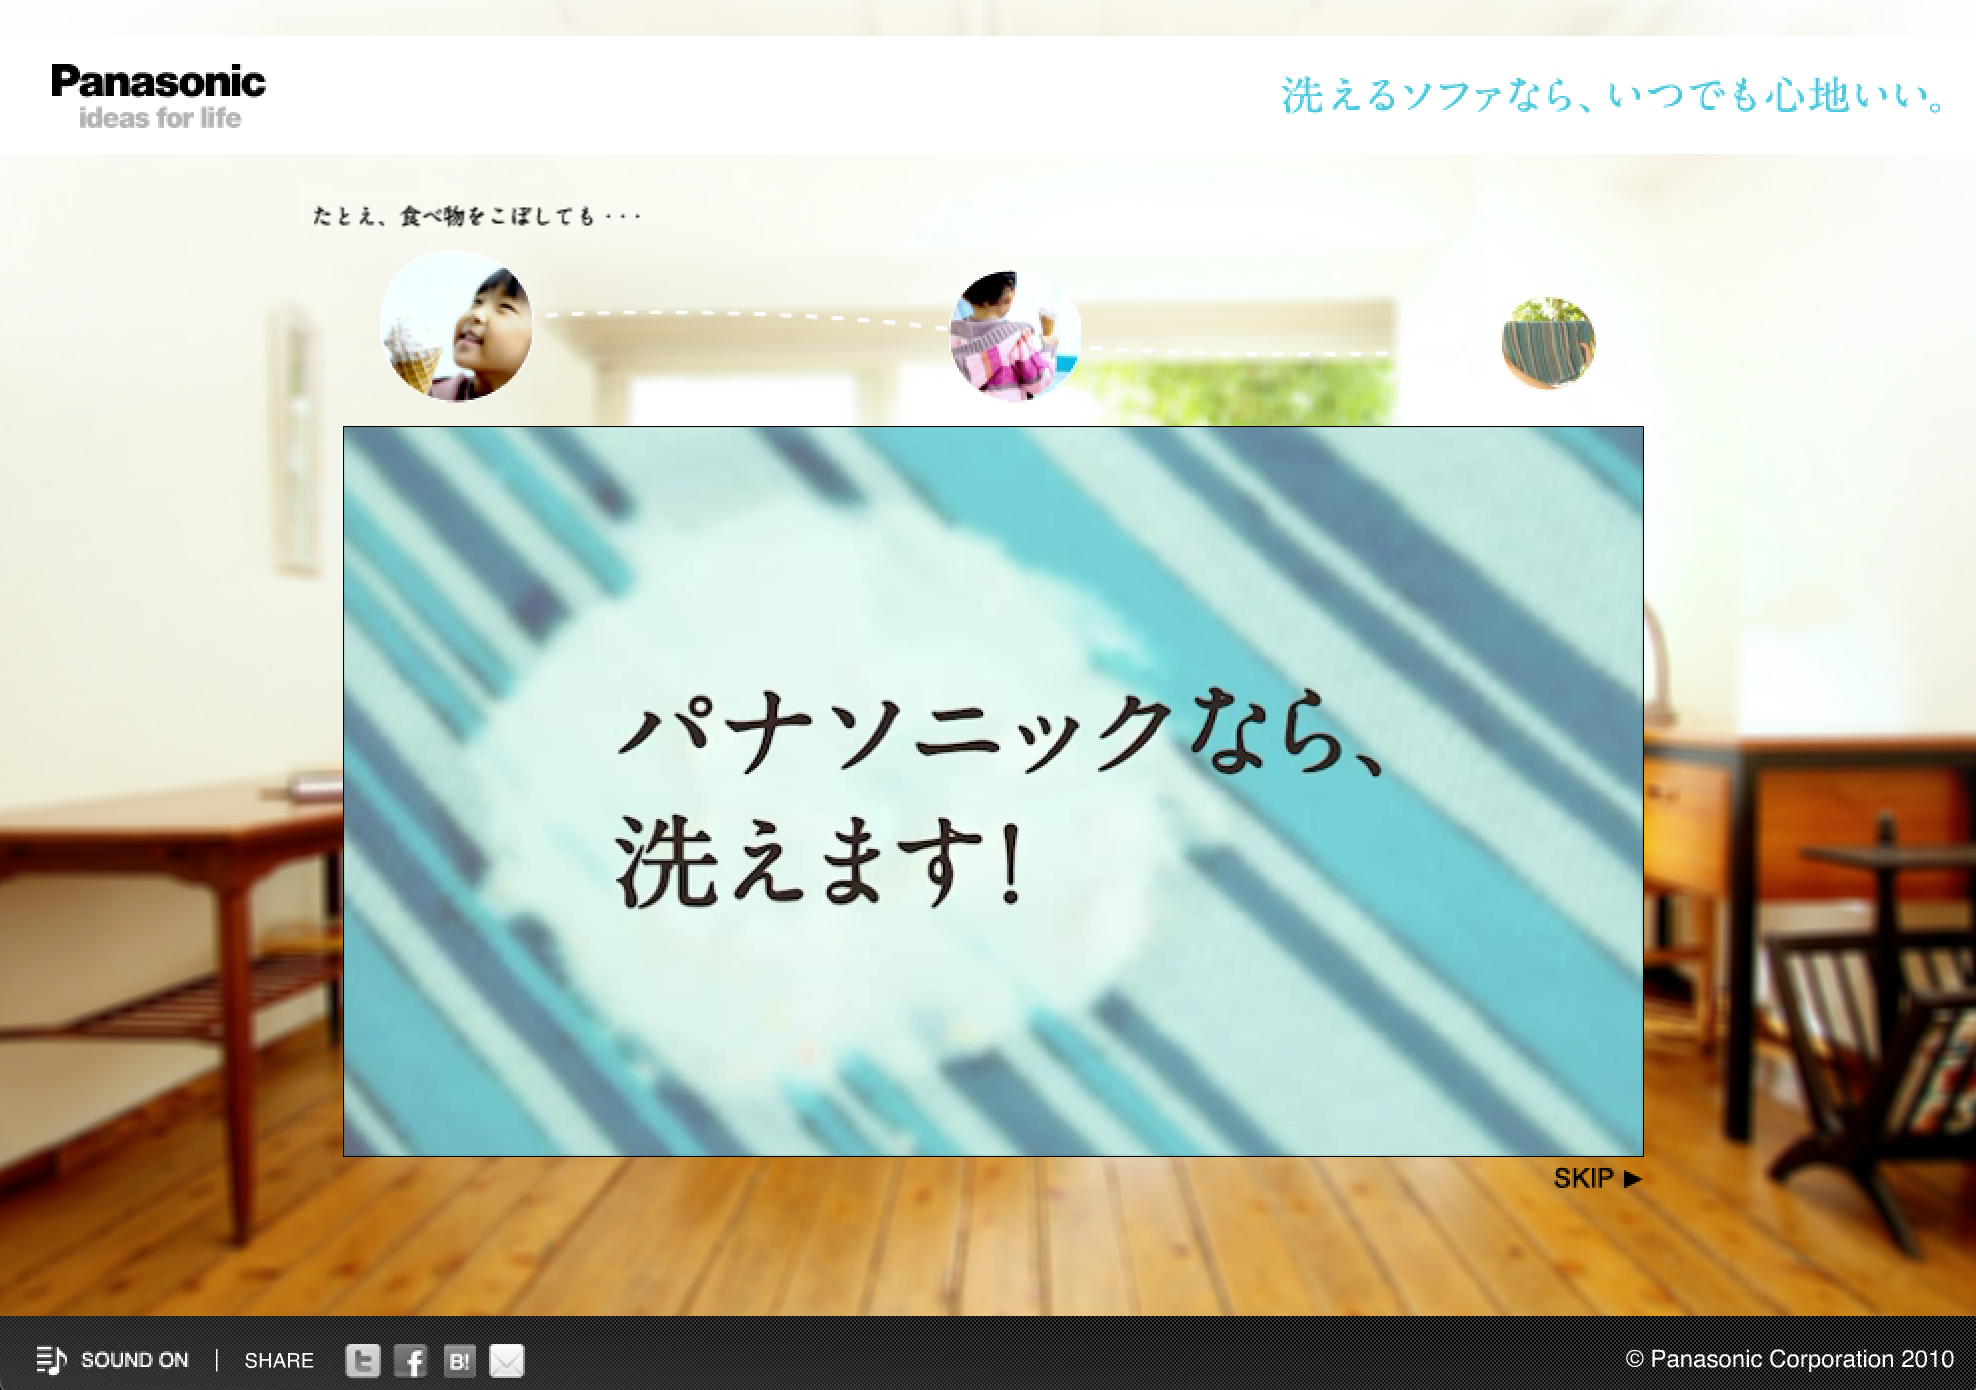Toggle the SOUND ON label
Image resolution: width=1976 pixels, height=1390 pixels.
coord(134,1360)
